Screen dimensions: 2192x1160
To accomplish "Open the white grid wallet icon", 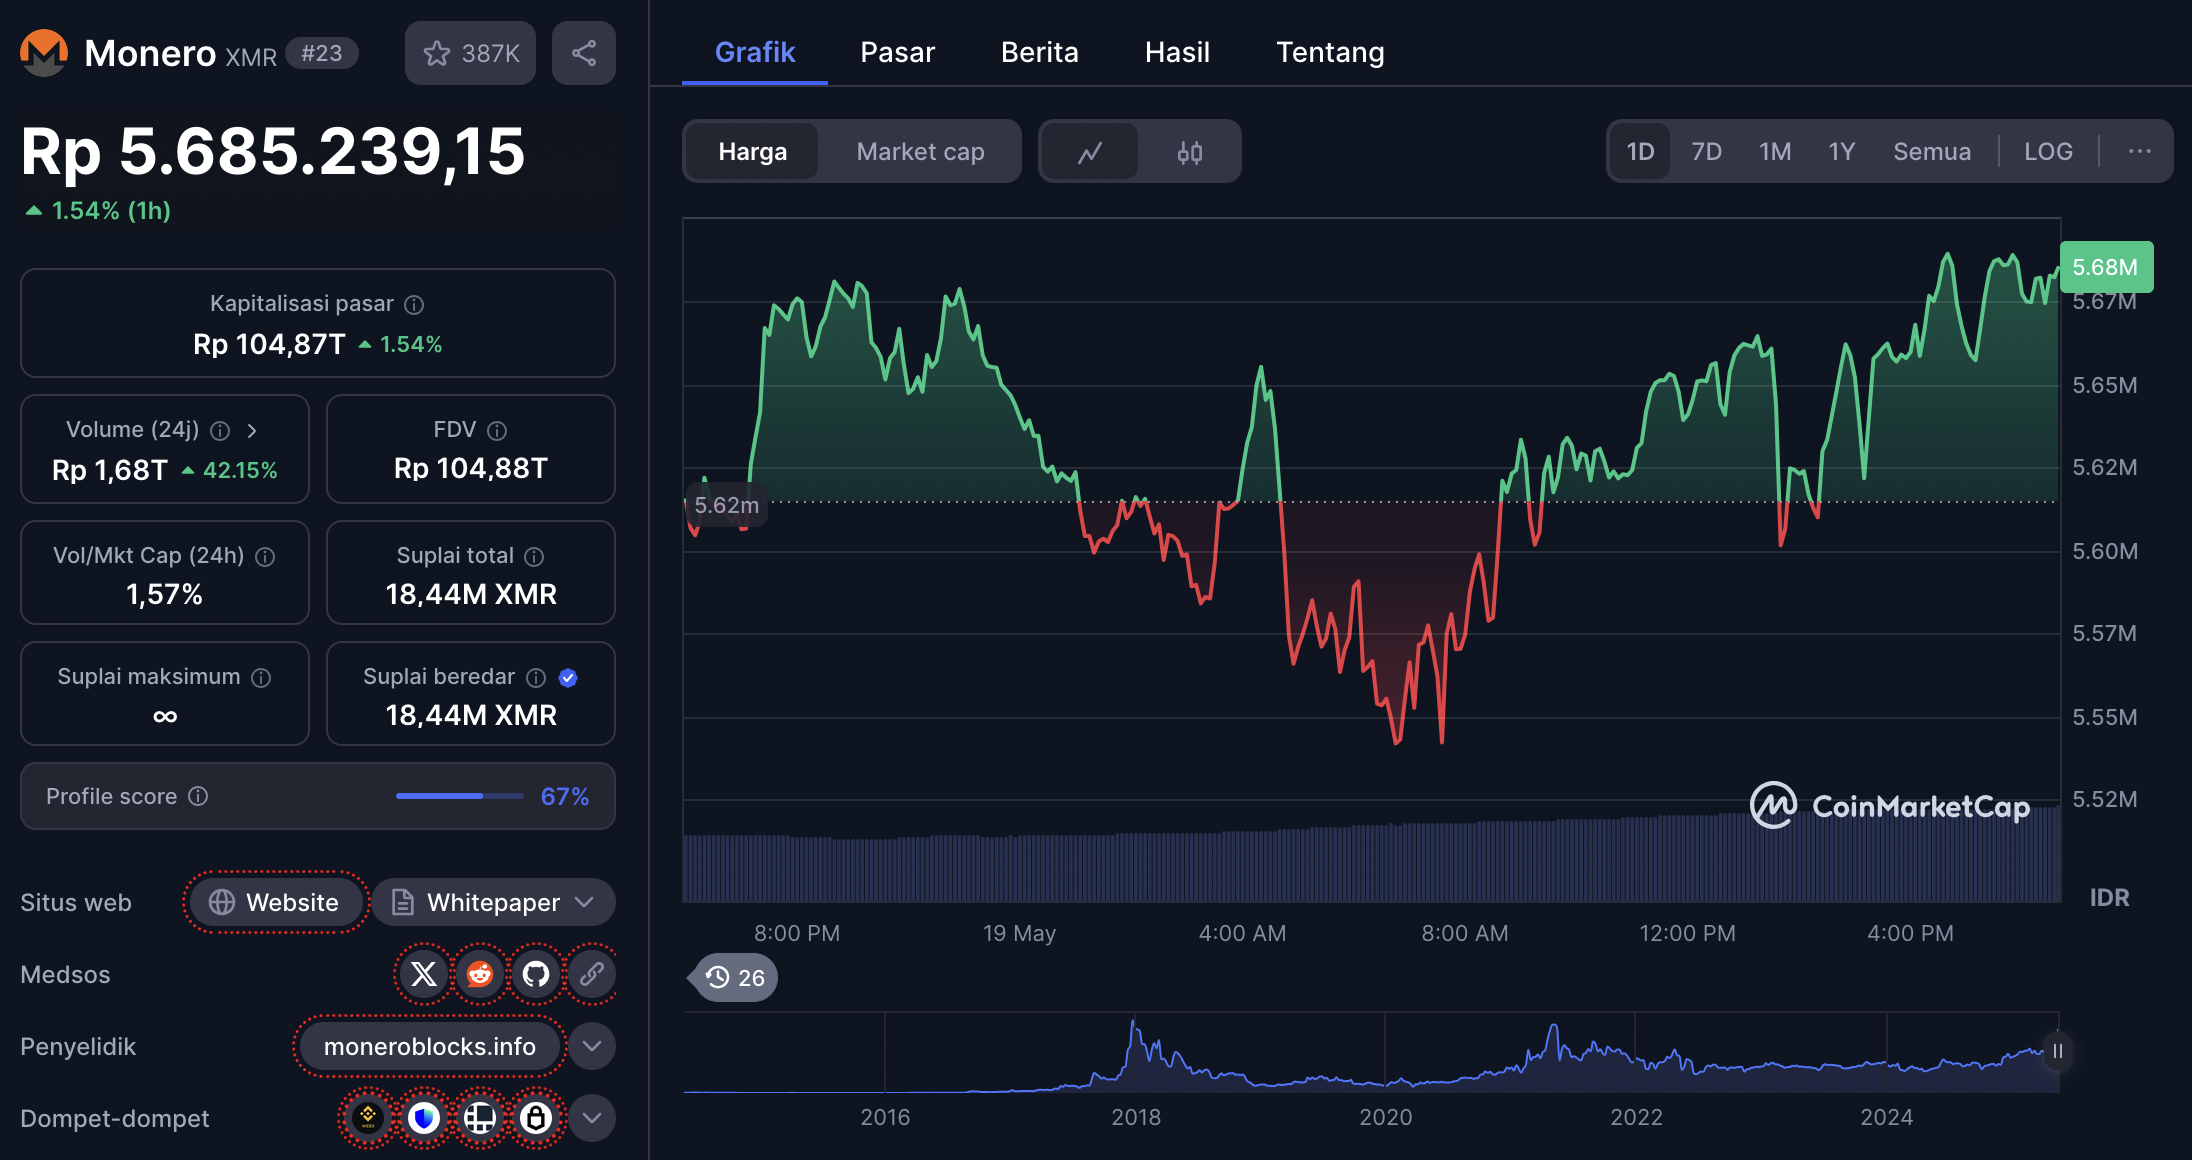I will 480,1118.
